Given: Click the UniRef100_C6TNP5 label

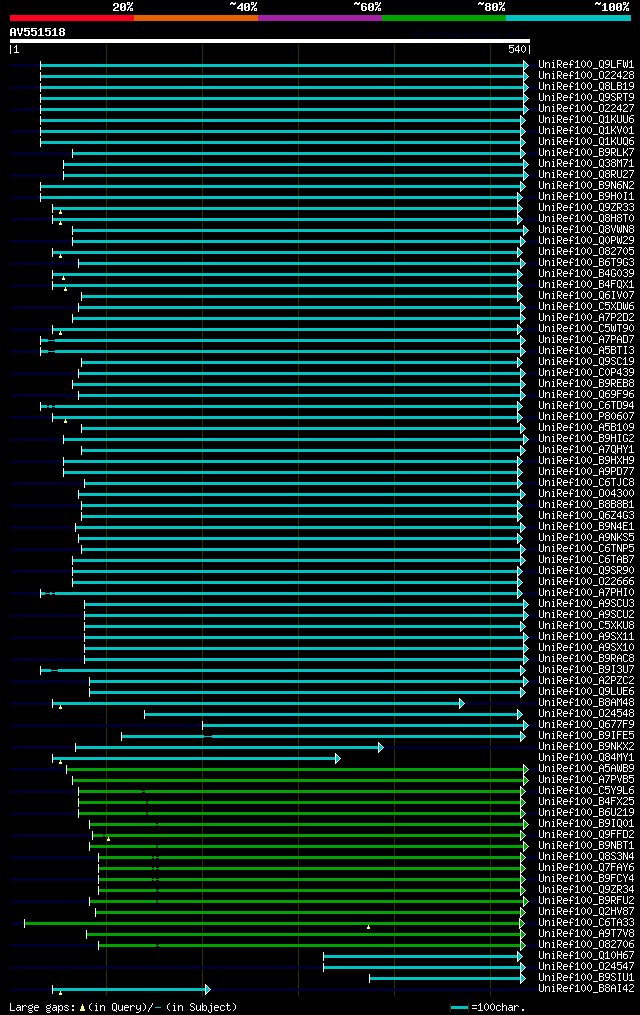Looking at the screenshot, I should click(x=586, y=549).
